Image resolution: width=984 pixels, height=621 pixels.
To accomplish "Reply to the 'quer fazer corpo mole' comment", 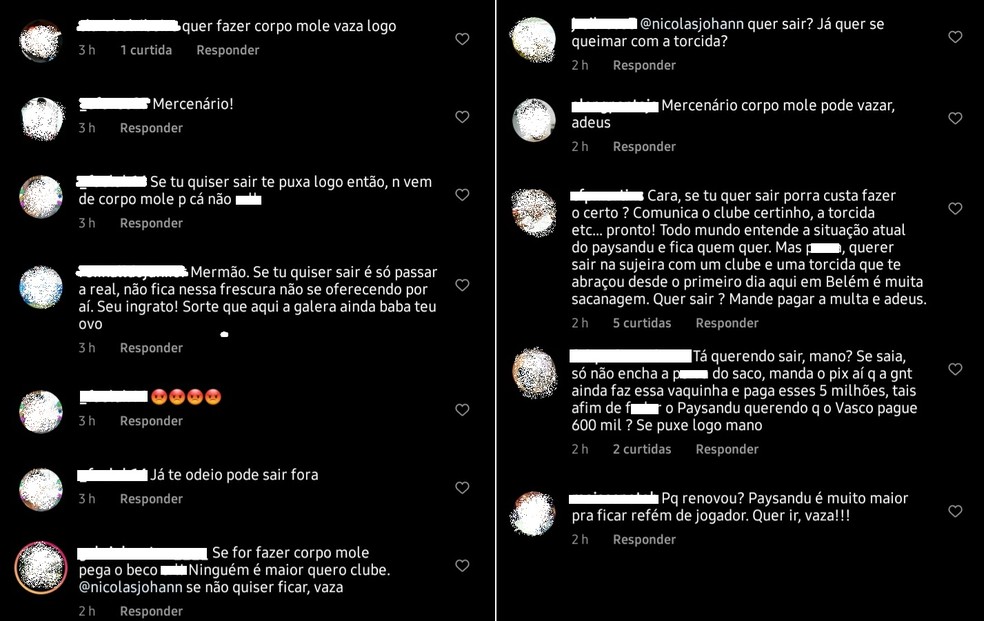I will point(228,50).
